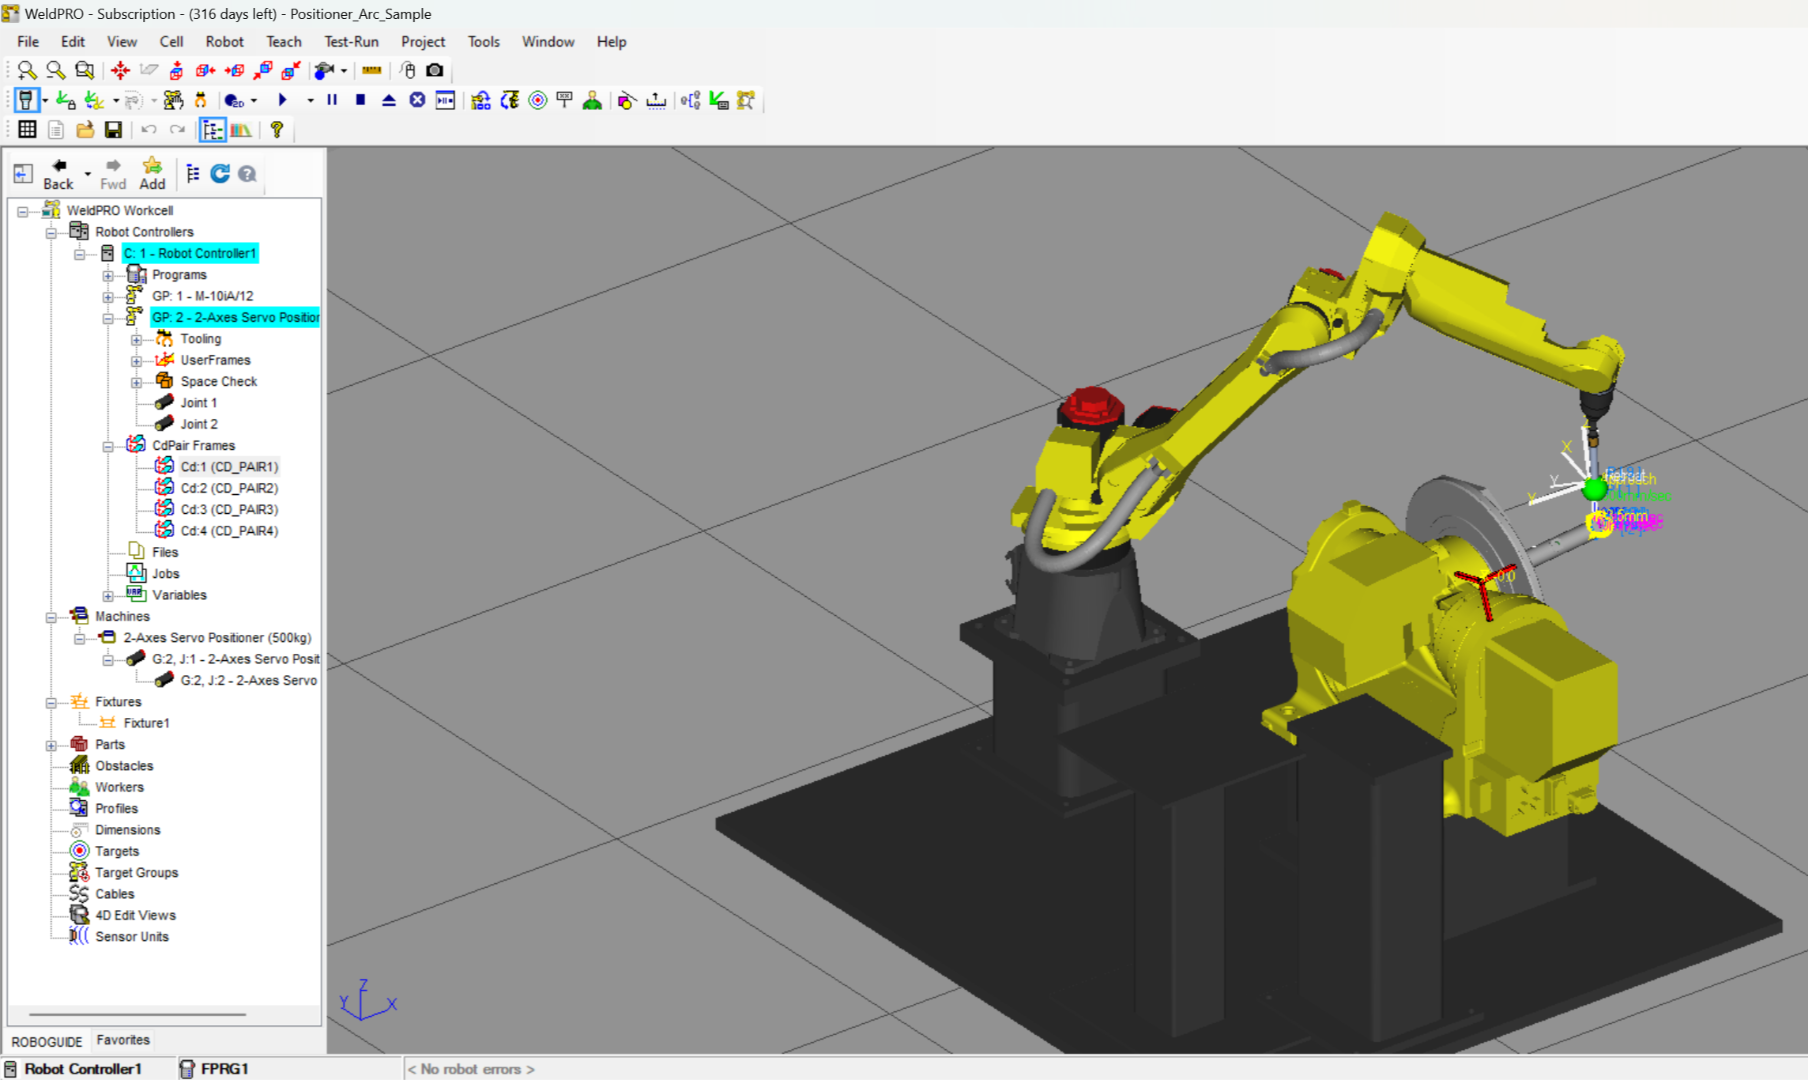Viewport: 1808px width, 1080px height.
Task: Open the Tools menu
Action: [x=483, y=42]
